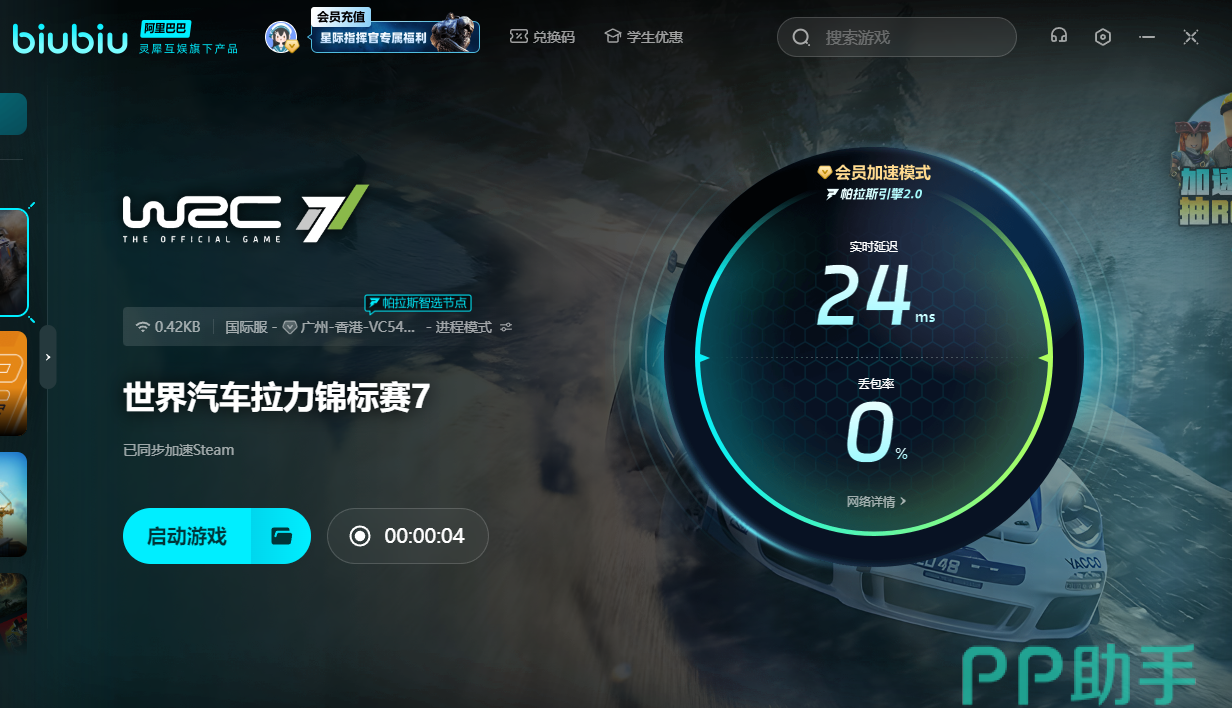Click the node switch sliders icon after 进程模式
This screenshot has width=1232, height=708.
(506, 327)
